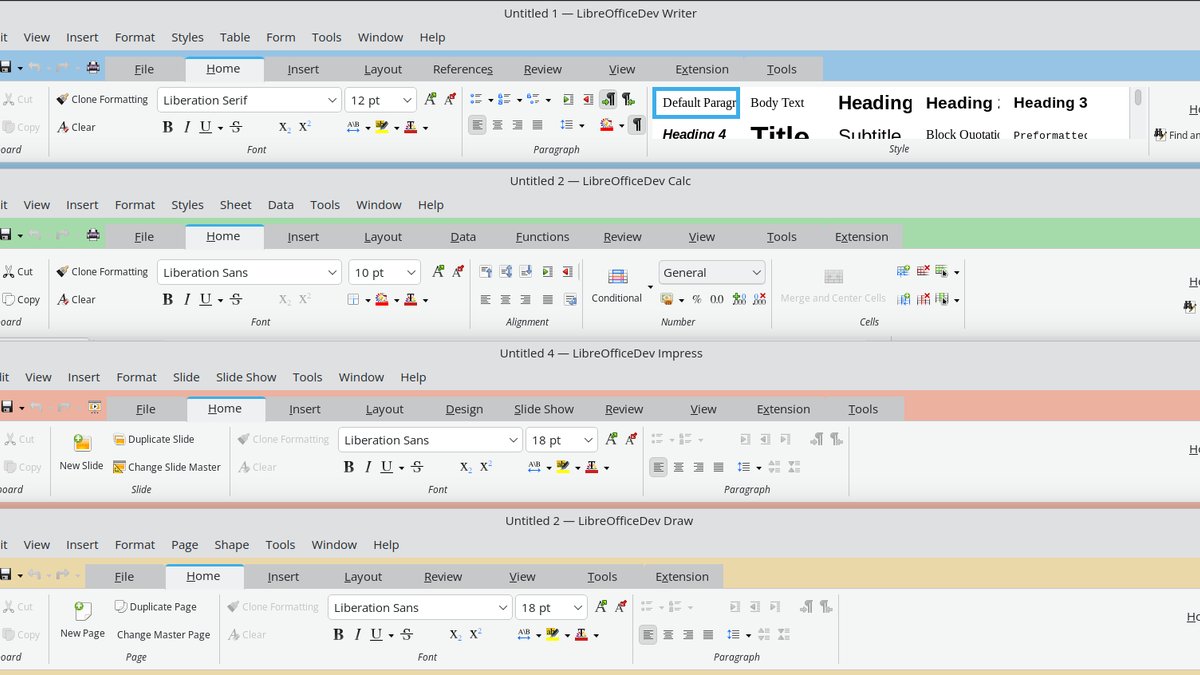Justify text in the Writer window
Screen dimensions: 1200x675
[x=537, y=125]
